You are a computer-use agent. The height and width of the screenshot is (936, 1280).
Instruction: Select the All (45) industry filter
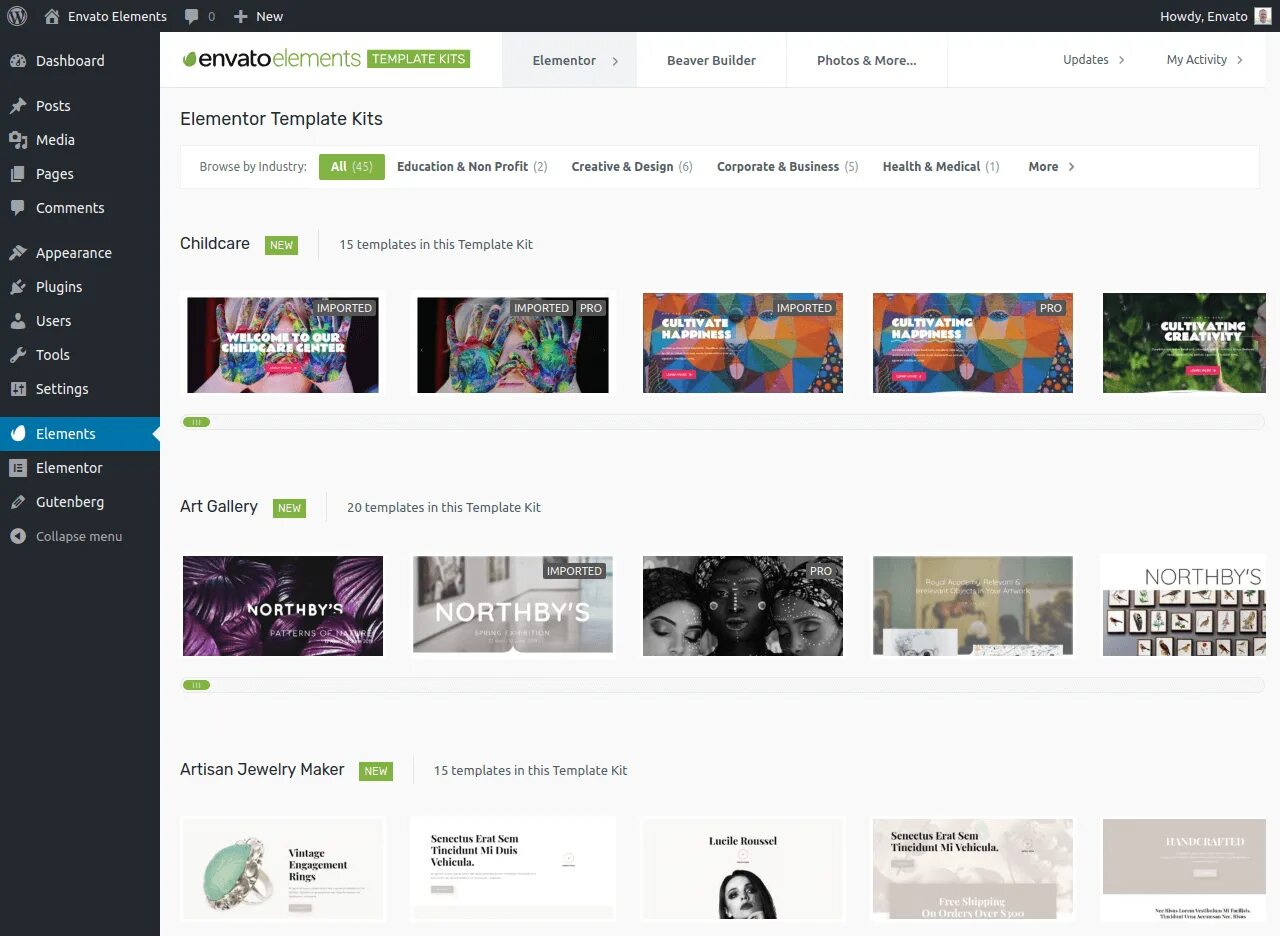pyautogui.click(x=352, y=167)
